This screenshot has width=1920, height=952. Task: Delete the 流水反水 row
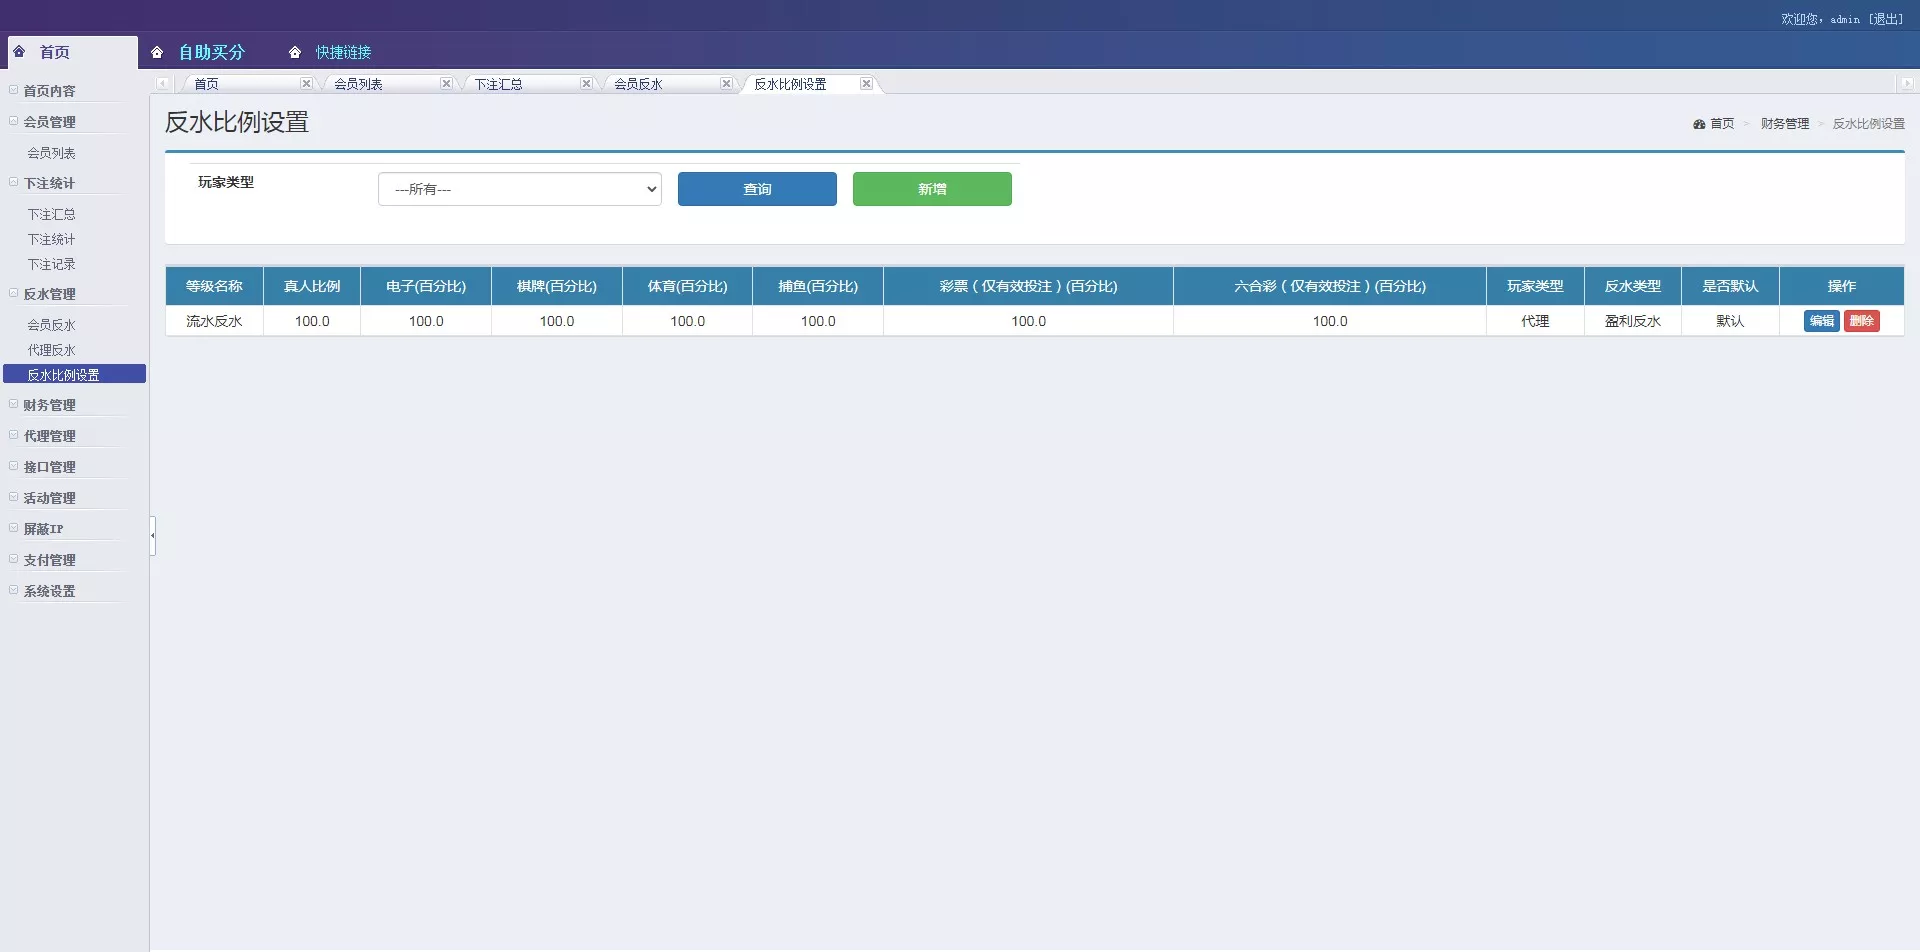(x=1861, y=321)
